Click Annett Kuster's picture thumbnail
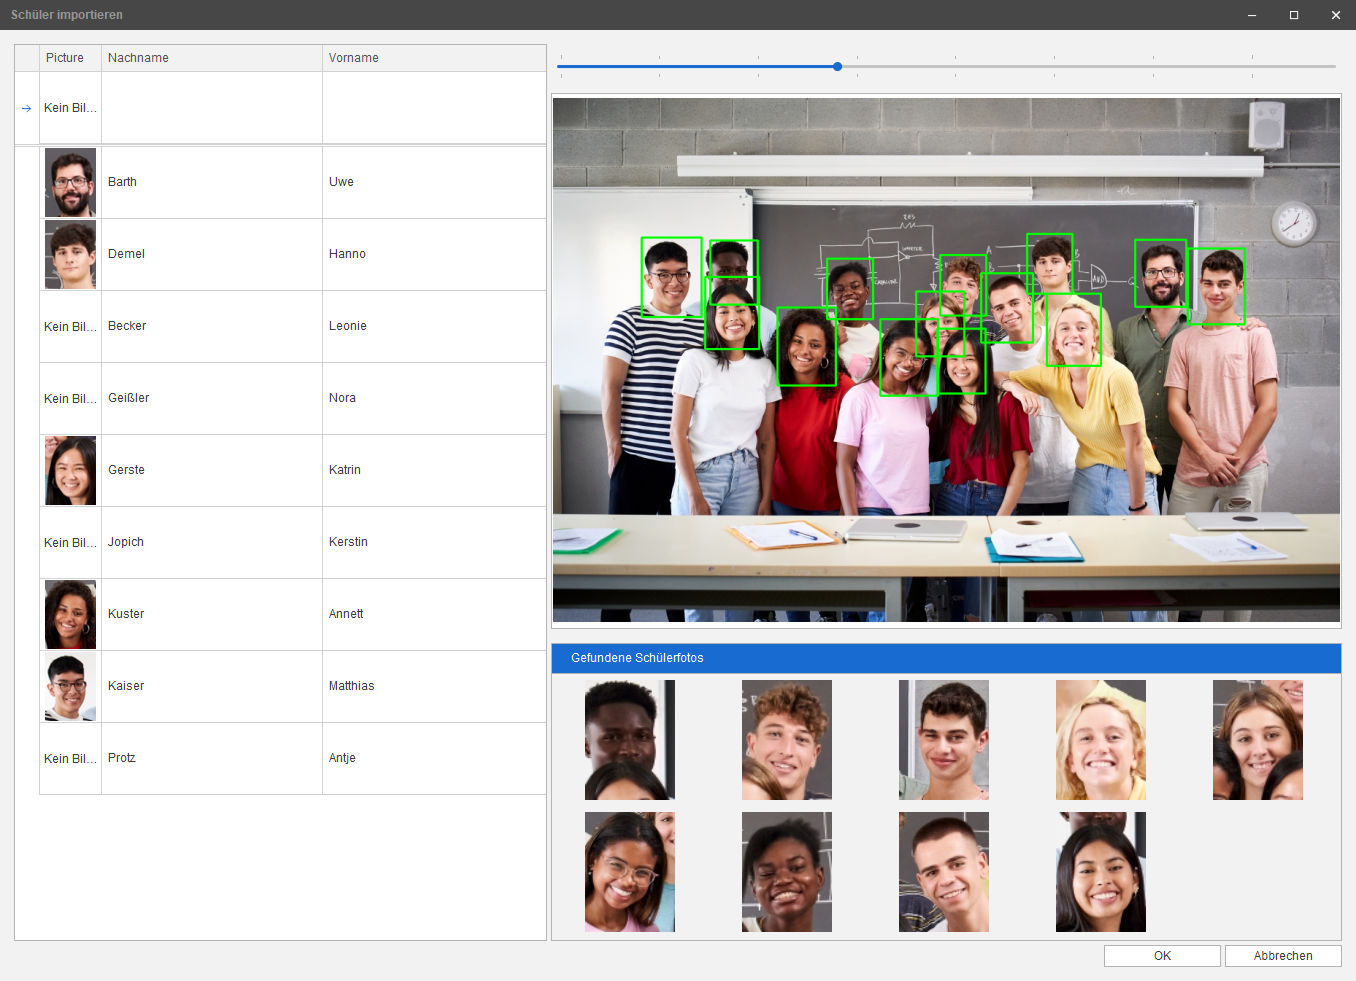This screenshot has width=1356, height=981. (x=70, y=614)
